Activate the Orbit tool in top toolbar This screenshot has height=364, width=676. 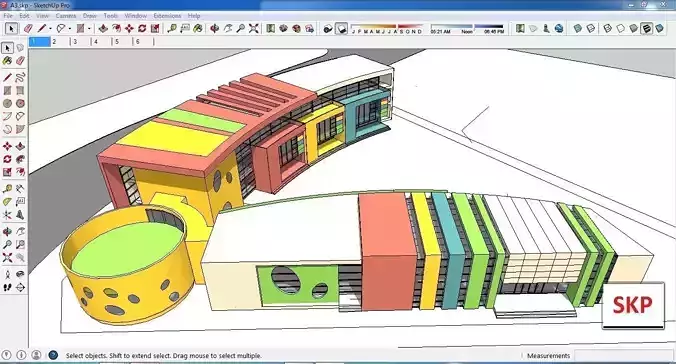(x=215, y=28)
